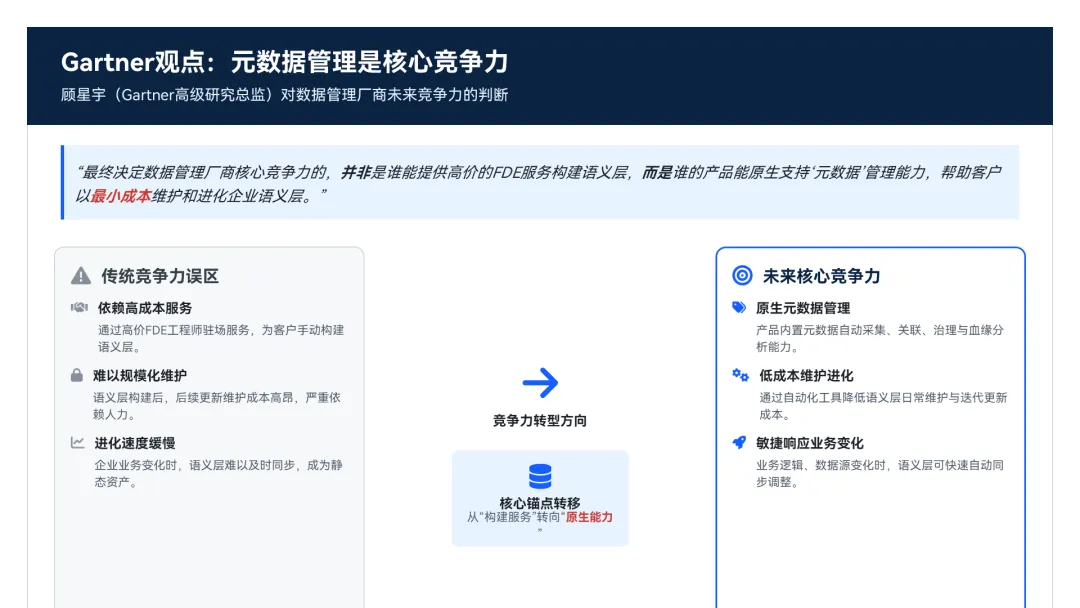1080x608 pixels.
Task: Click the red 最小成本 text in the quote
Action: [121, 196]
